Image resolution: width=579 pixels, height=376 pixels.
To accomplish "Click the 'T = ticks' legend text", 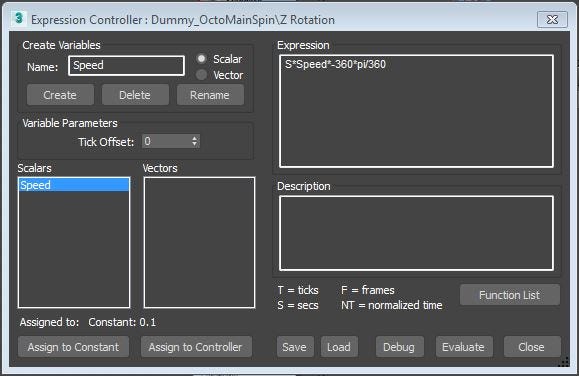I will point(298,290).
